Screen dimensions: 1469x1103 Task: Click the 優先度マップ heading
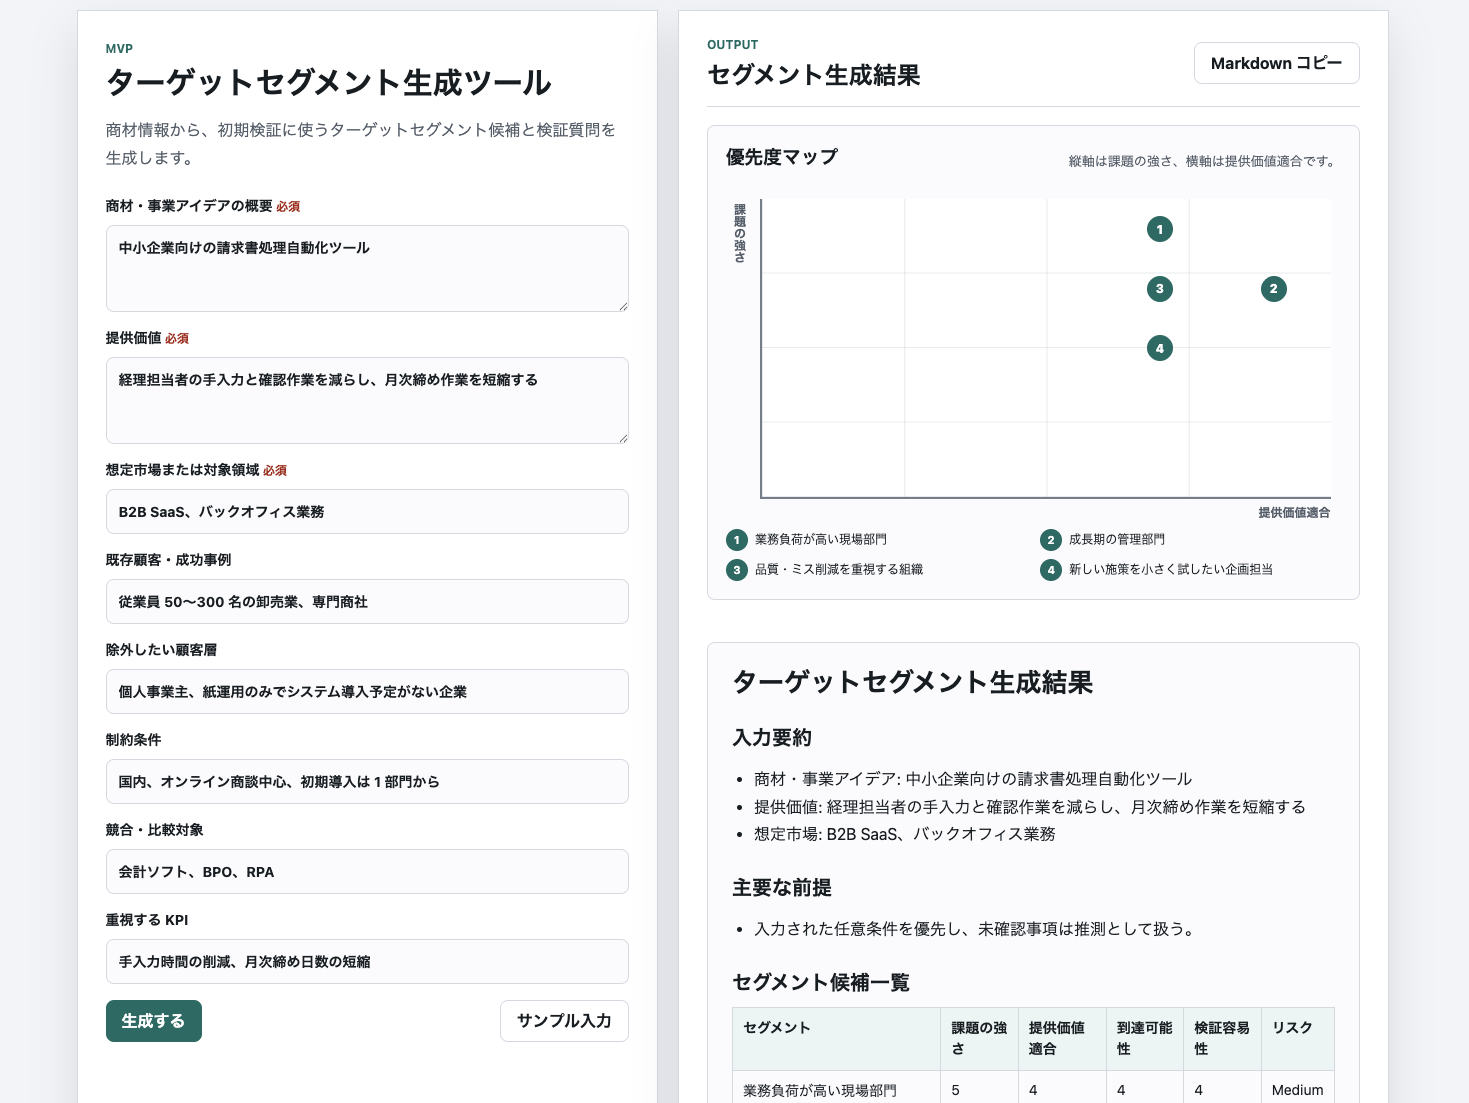pyautogui.click(x=782, y=157)
